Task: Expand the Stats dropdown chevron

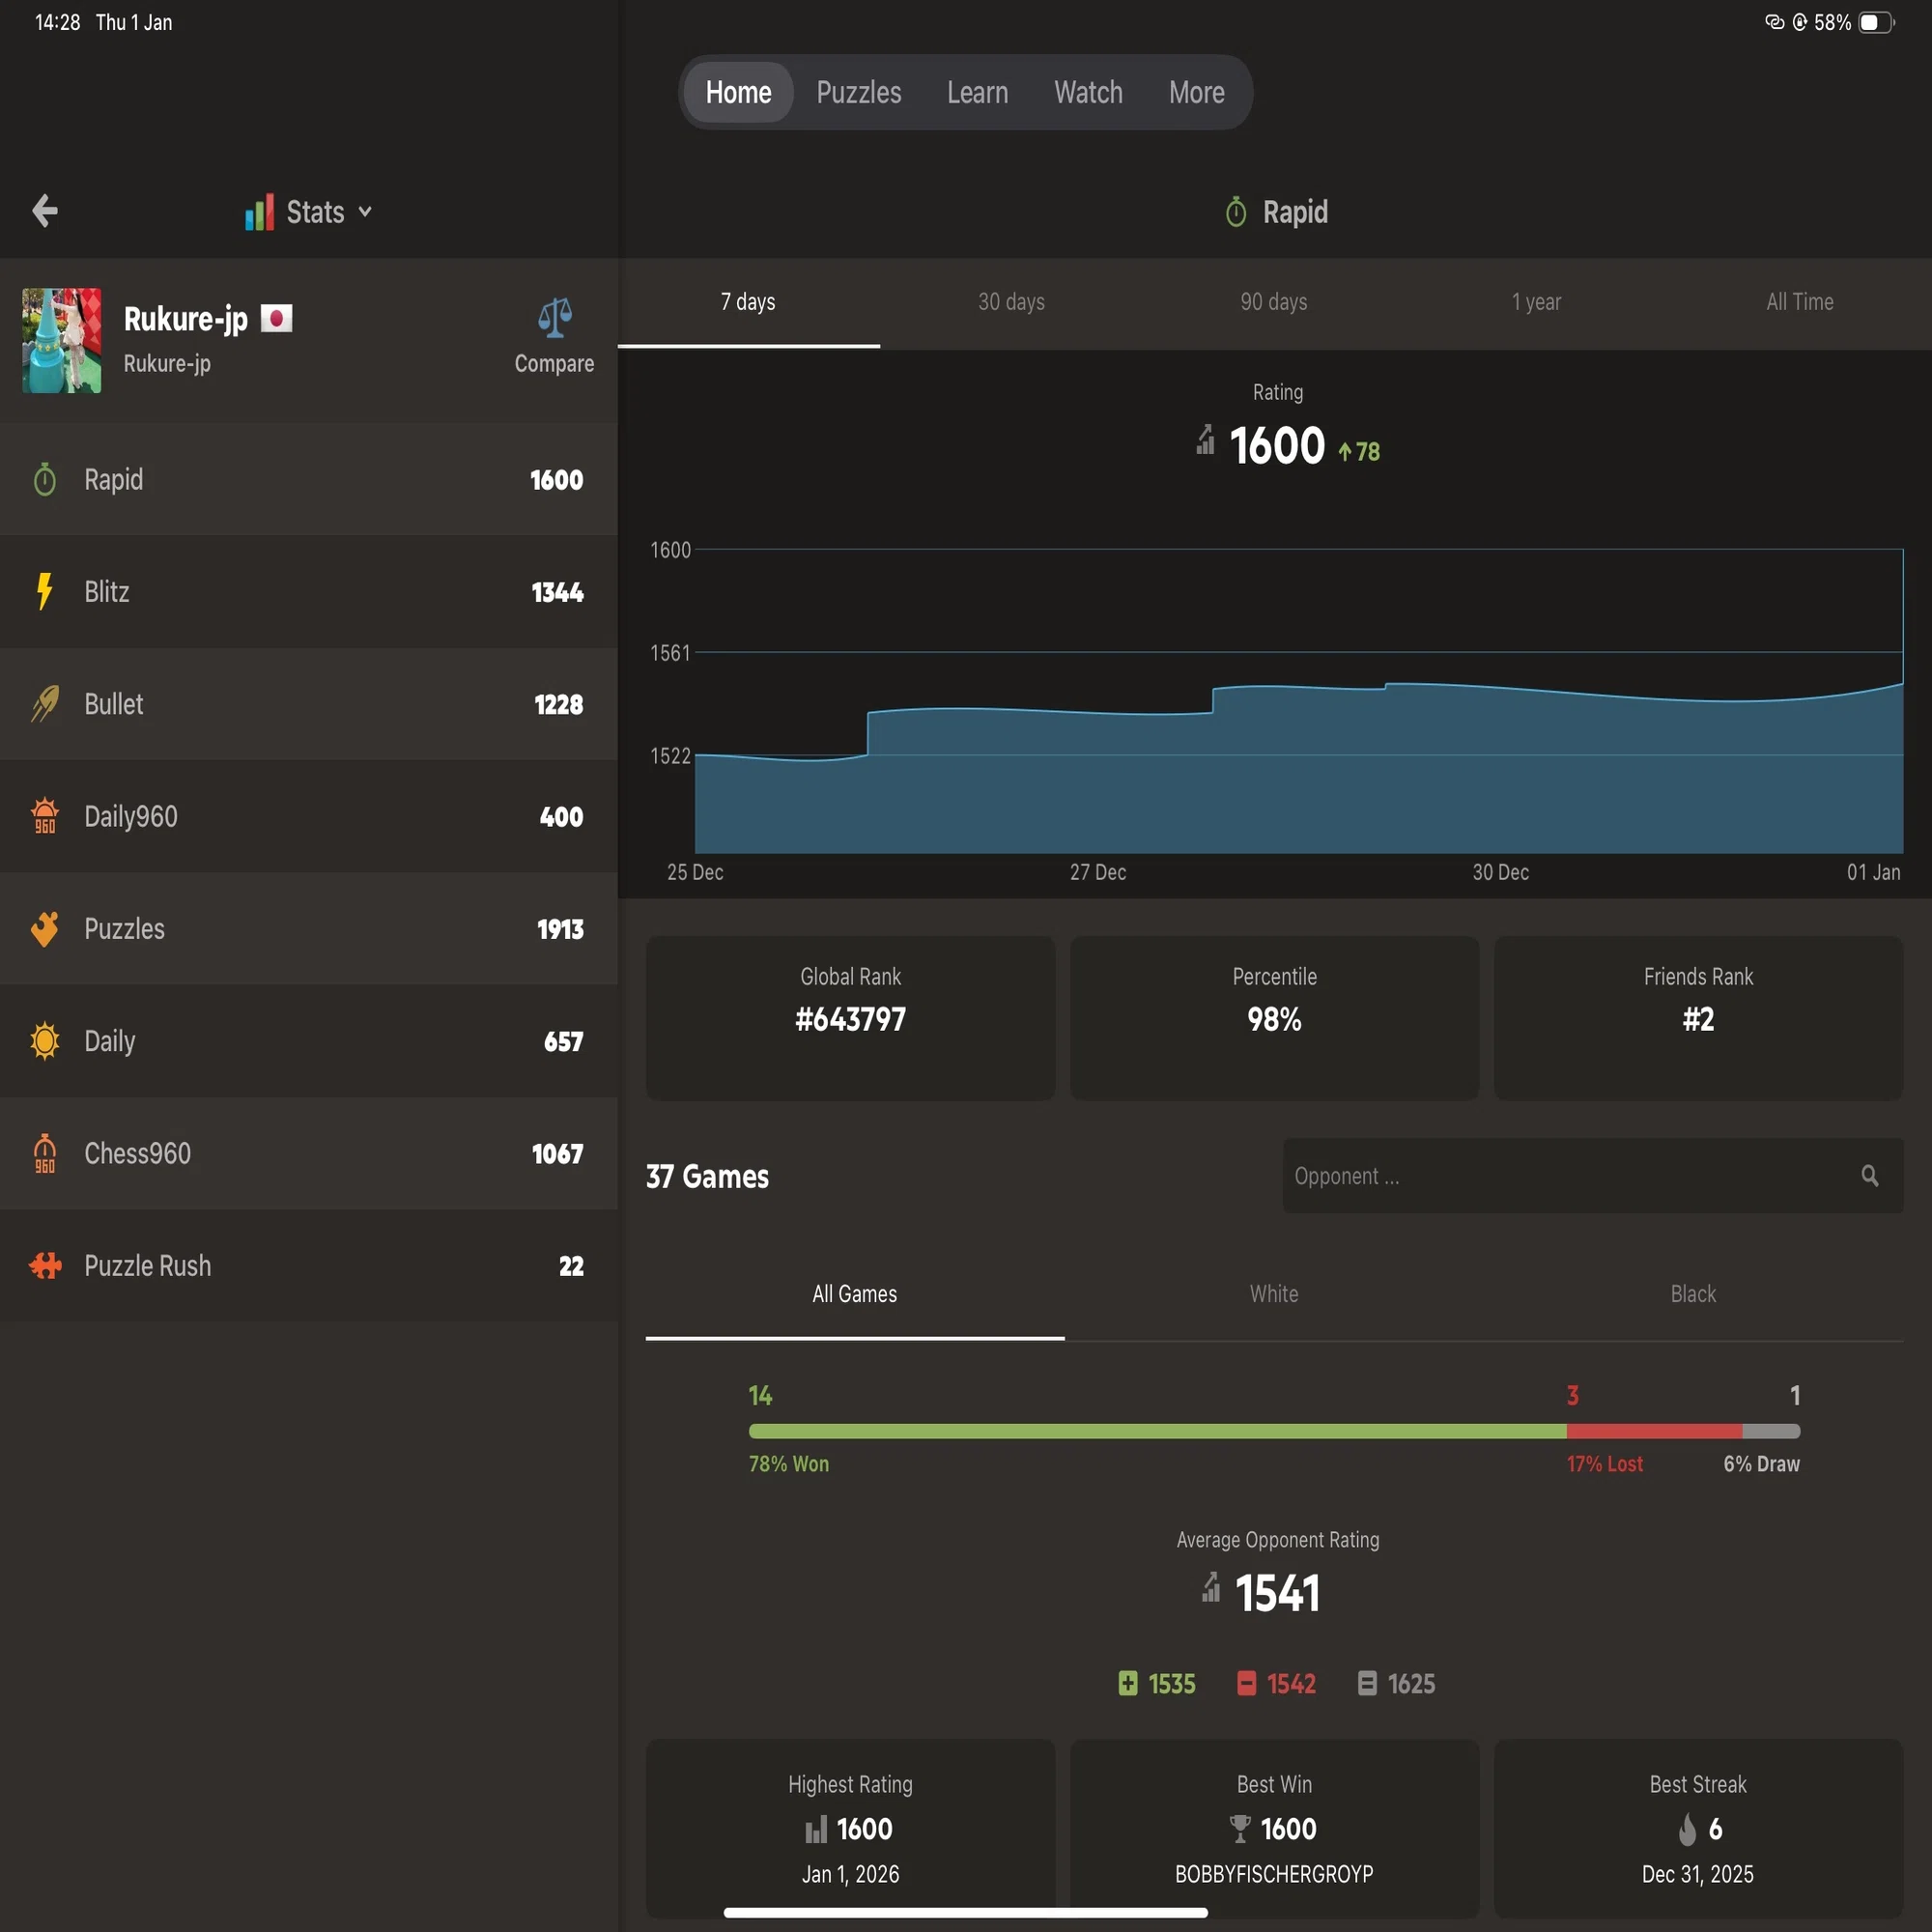Action: [365, 212]
